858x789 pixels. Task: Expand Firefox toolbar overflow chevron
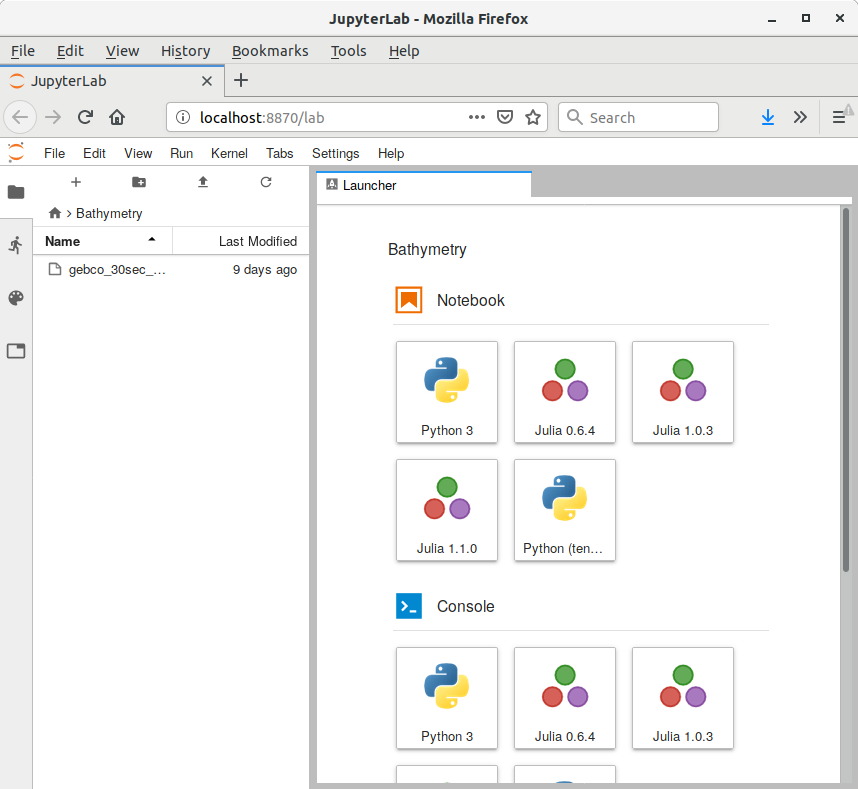800,117
